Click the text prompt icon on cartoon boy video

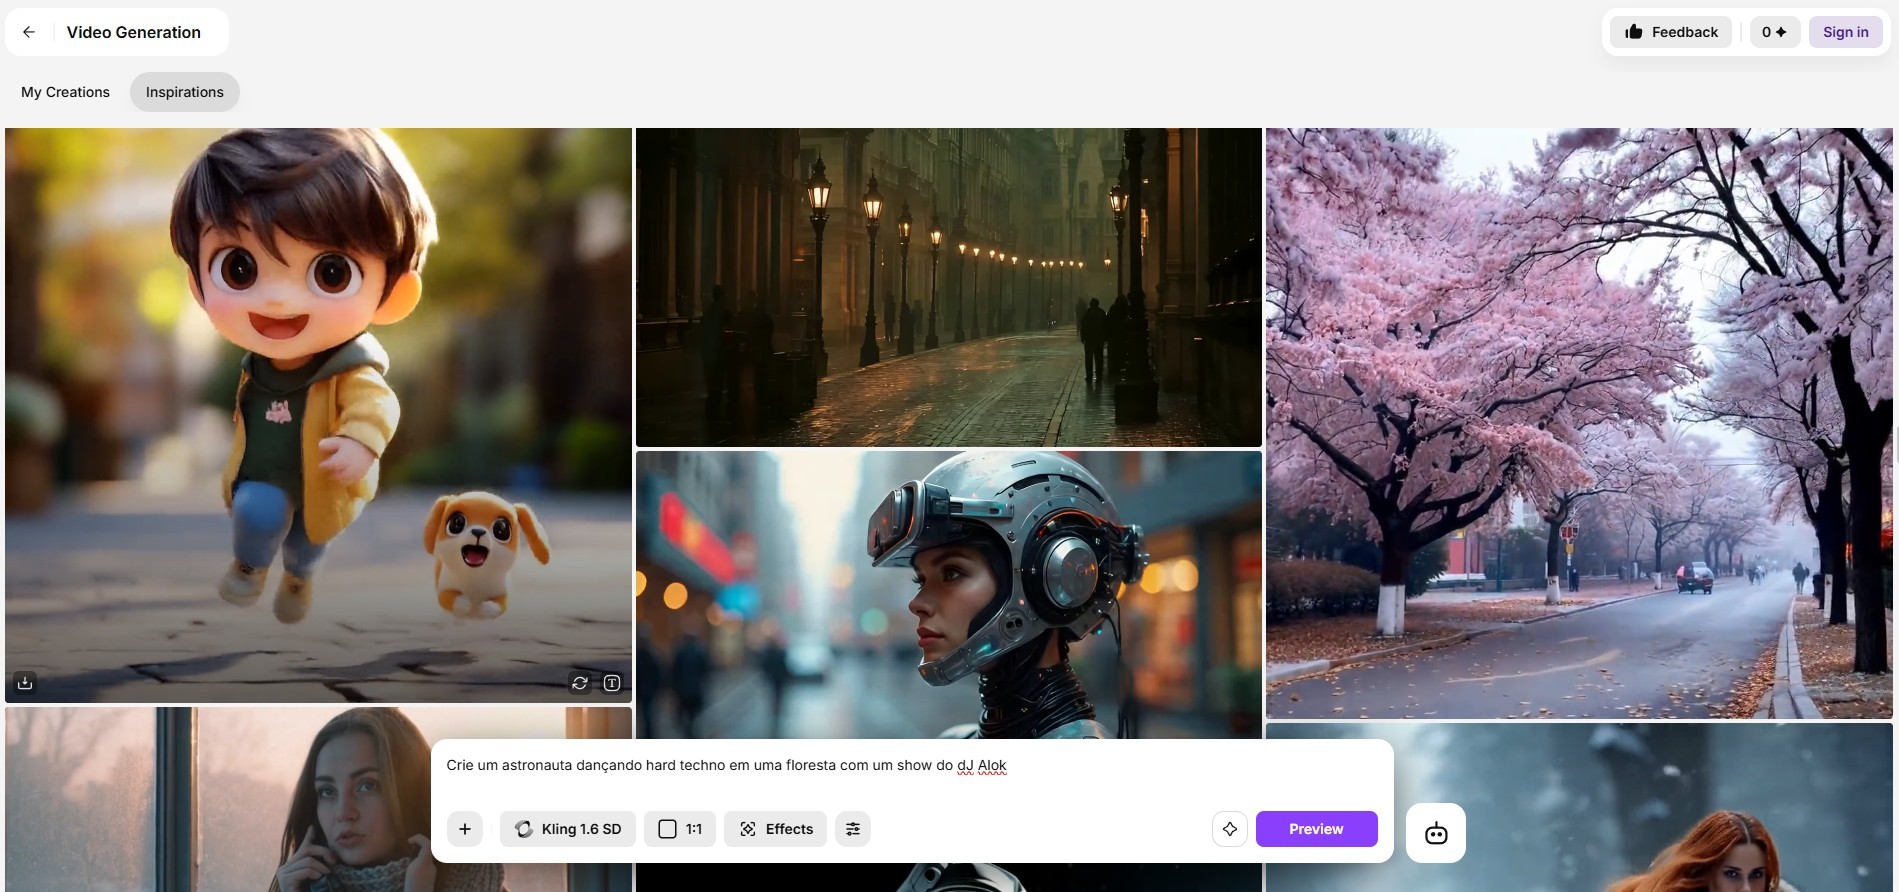[612, 683]
